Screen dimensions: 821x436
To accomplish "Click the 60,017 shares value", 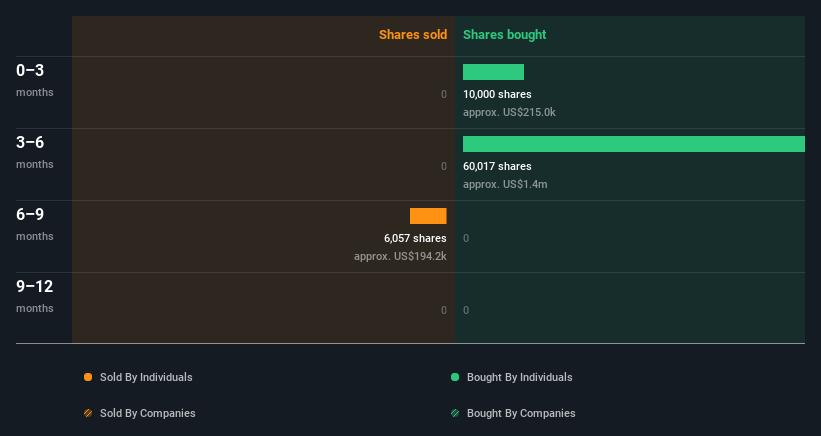I will pos(497,166).
